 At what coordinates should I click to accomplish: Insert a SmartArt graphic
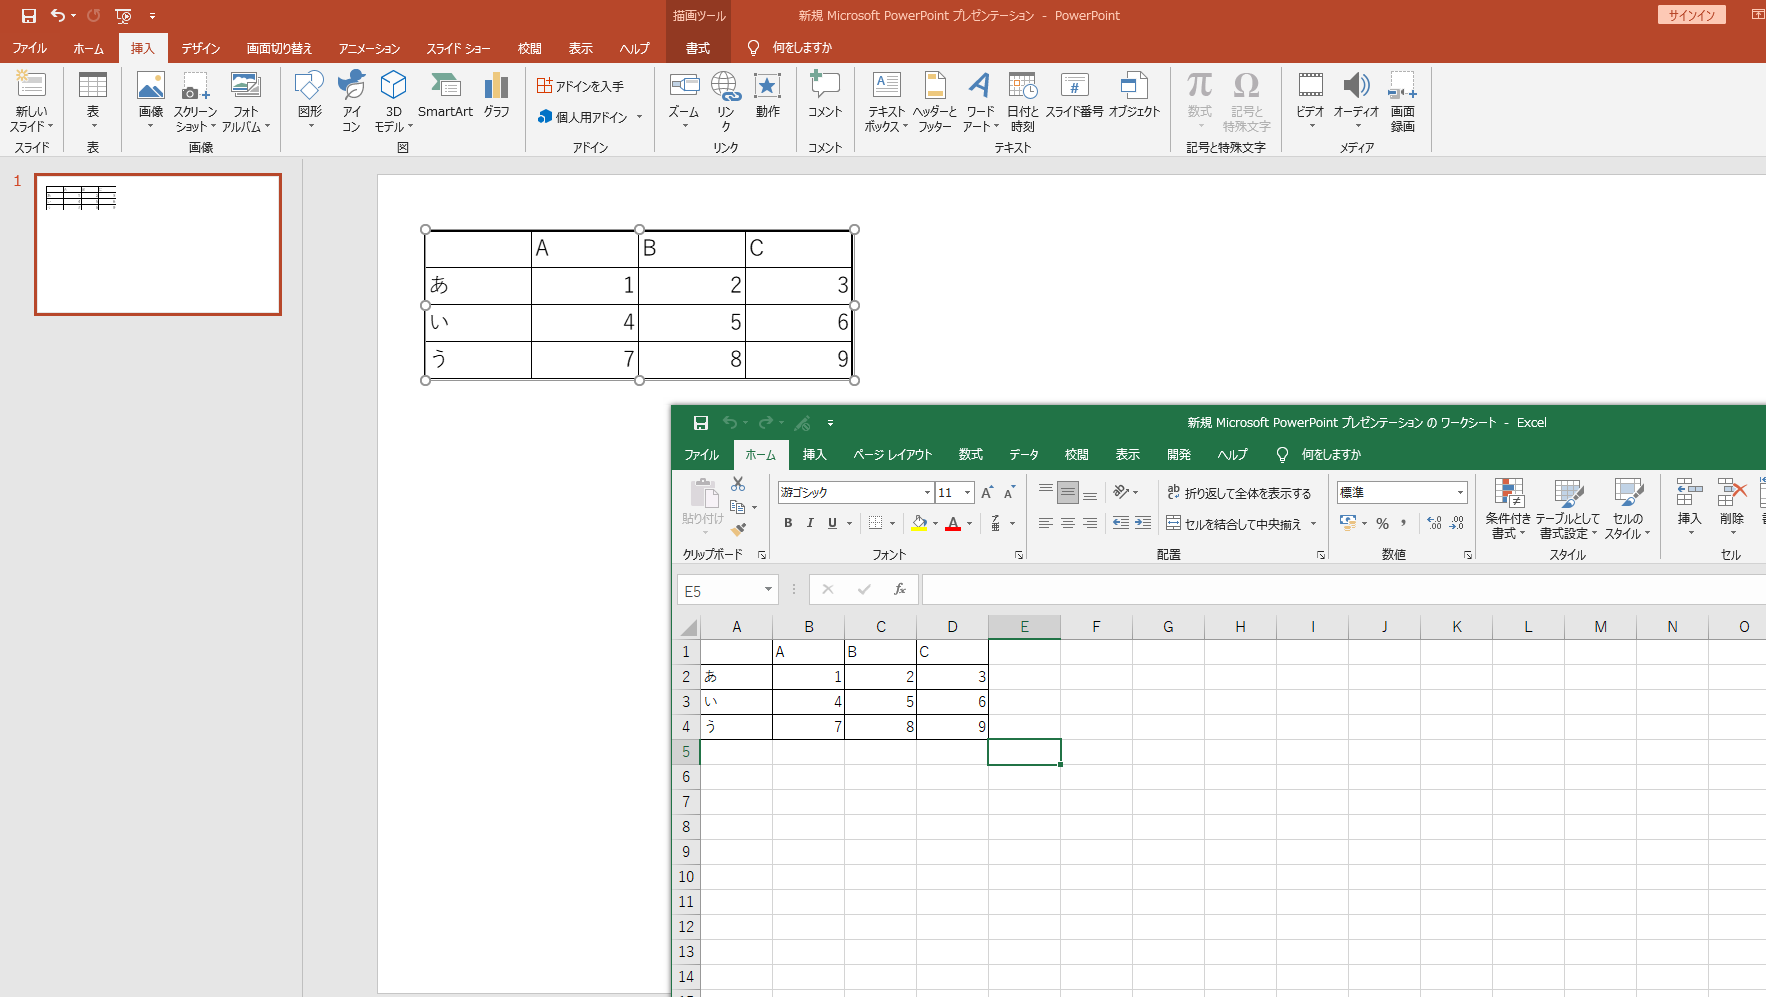(445, 95)
